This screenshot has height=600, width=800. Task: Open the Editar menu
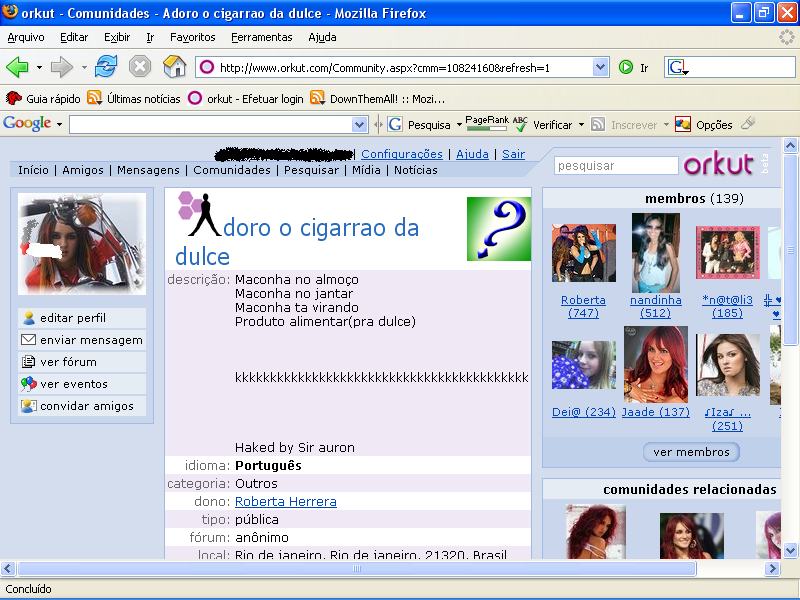click(74, 37)
